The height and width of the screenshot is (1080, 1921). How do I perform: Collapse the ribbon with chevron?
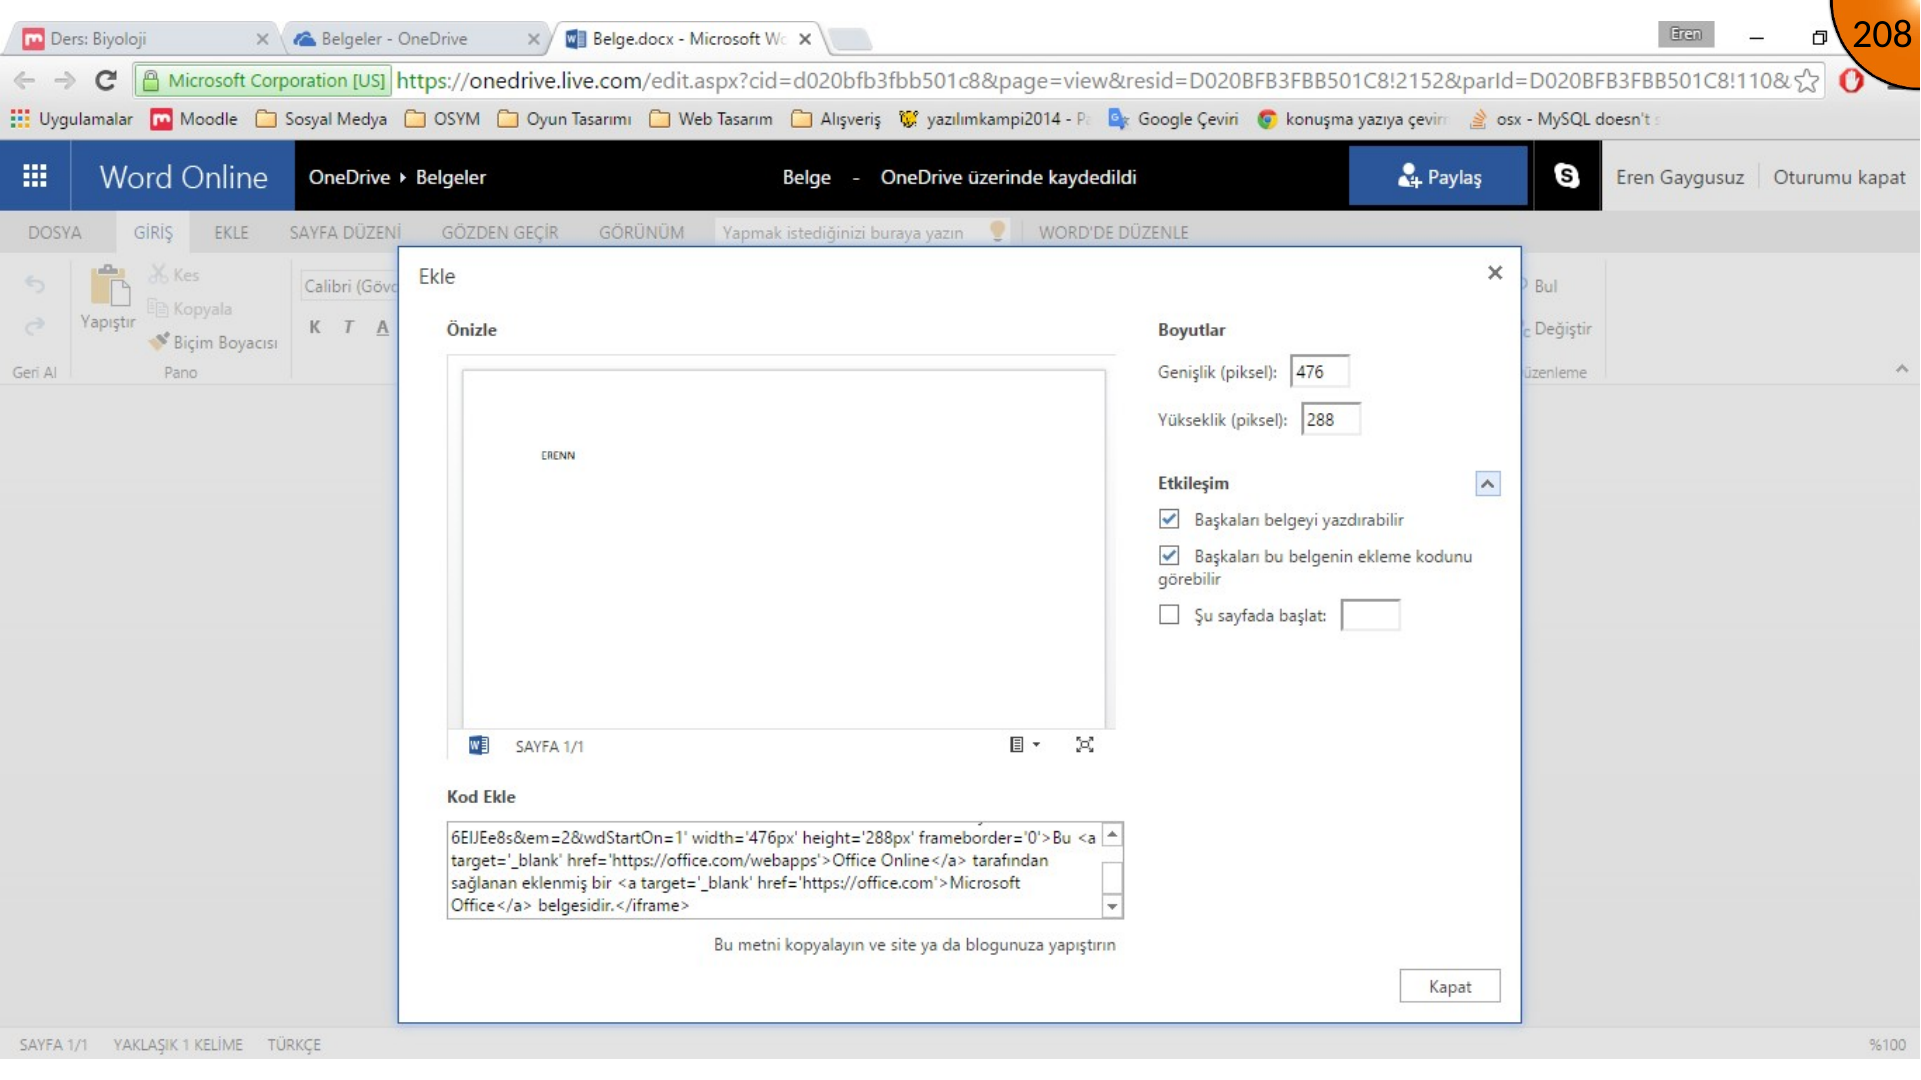1901,369
